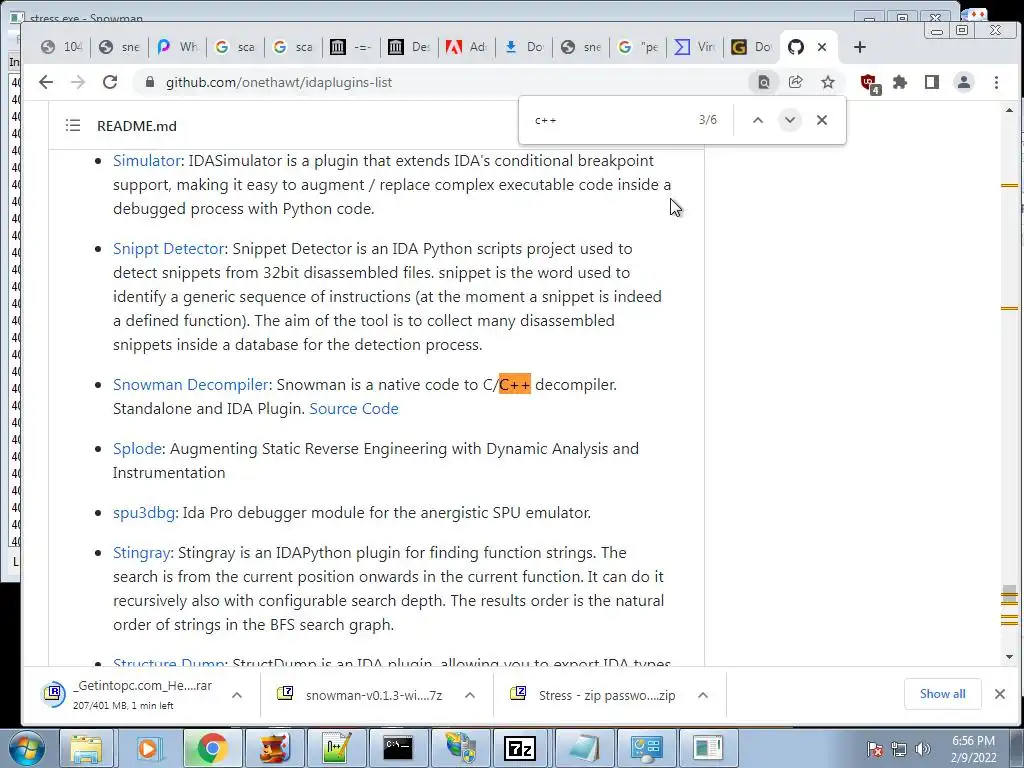The height and width of the screenshot is (768, 1024).
Task: Click the c++ find text field
Action: (611, 120)
